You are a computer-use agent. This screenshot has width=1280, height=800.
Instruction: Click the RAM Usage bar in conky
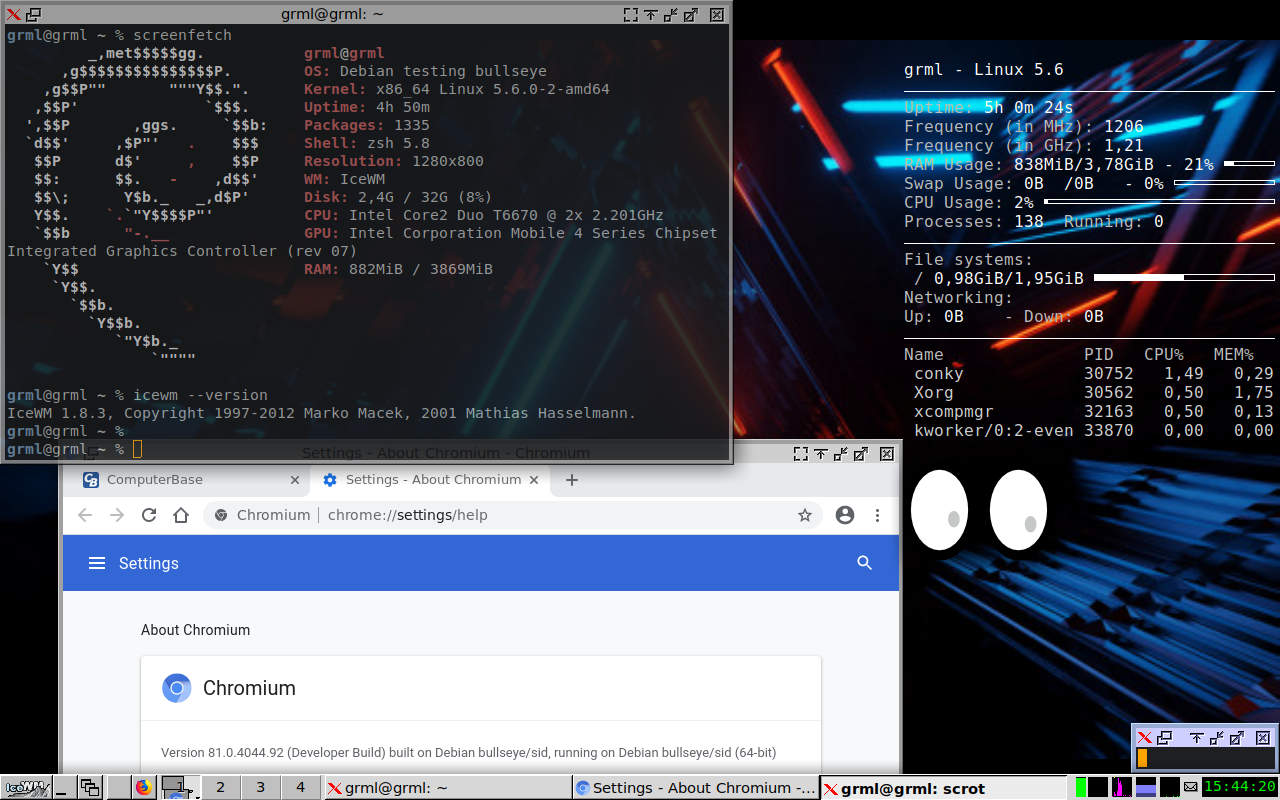click(1249, 163)
